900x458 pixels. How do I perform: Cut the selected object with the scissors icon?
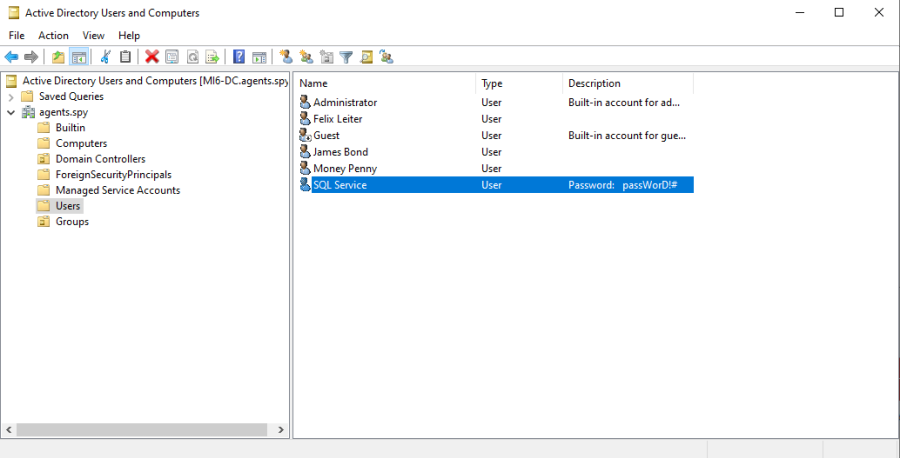pyautogui.click(x=106, y=57)
